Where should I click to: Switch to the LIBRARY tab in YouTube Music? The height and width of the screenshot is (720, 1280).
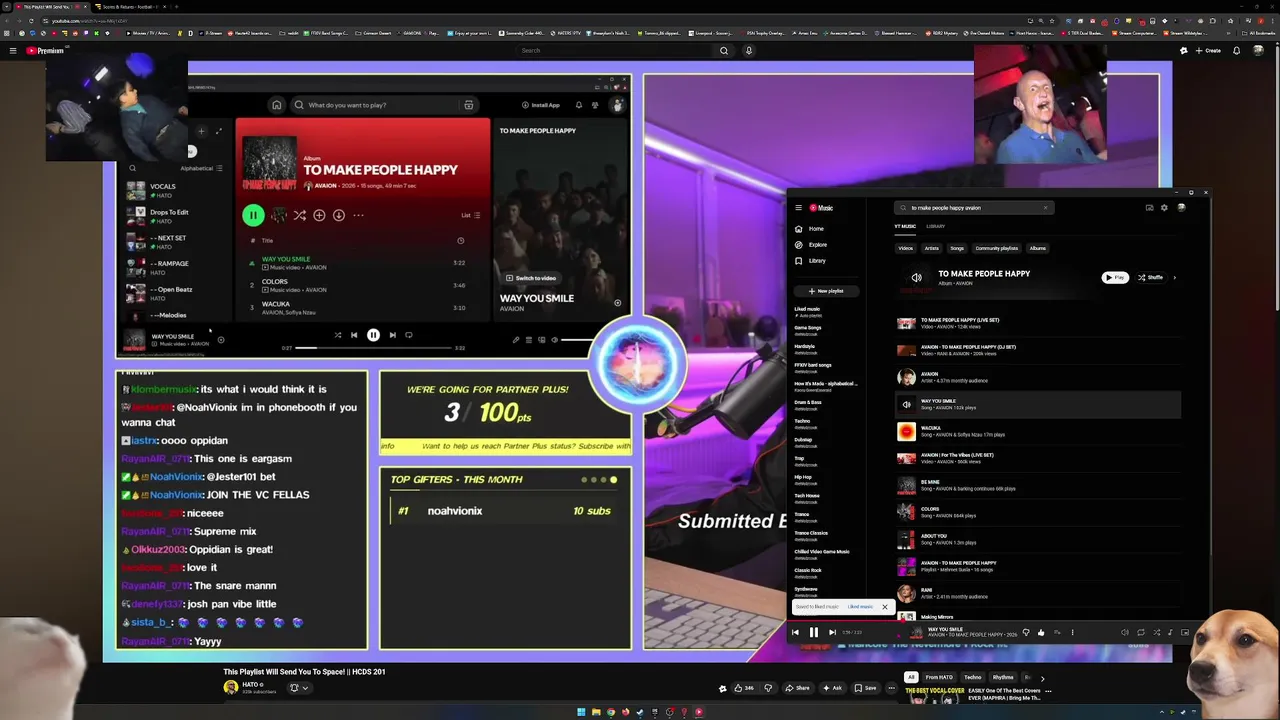coord(935,226)
